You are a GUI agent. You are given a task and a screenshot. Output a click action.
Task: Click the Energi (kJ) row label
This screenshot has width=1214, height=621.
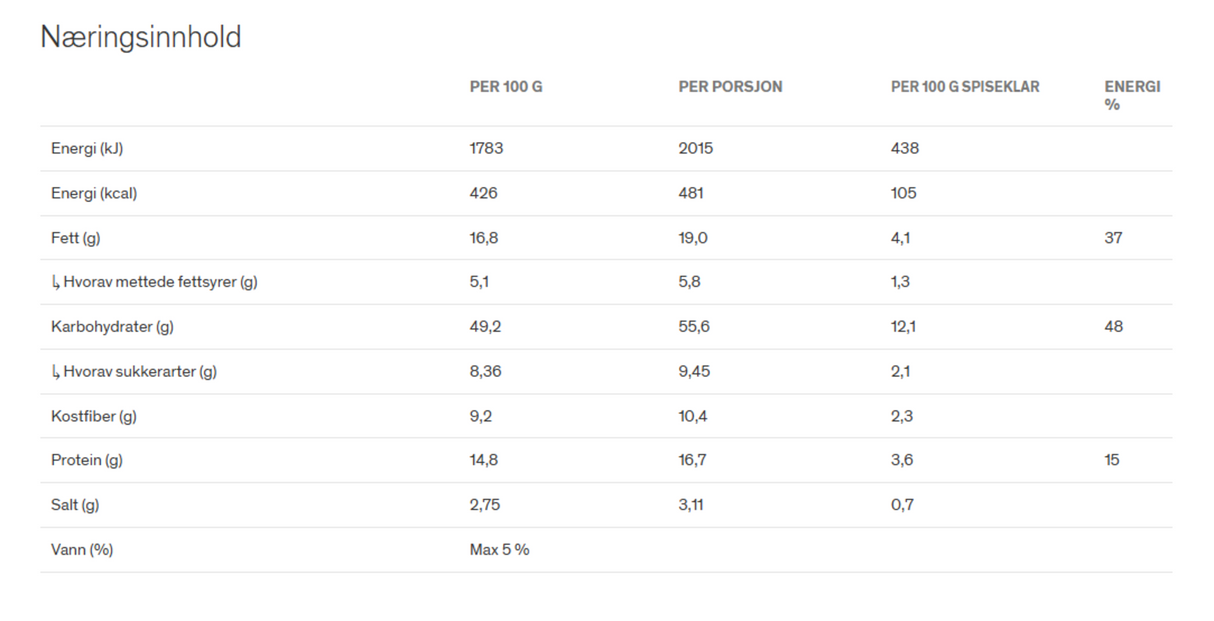point(87,149)
